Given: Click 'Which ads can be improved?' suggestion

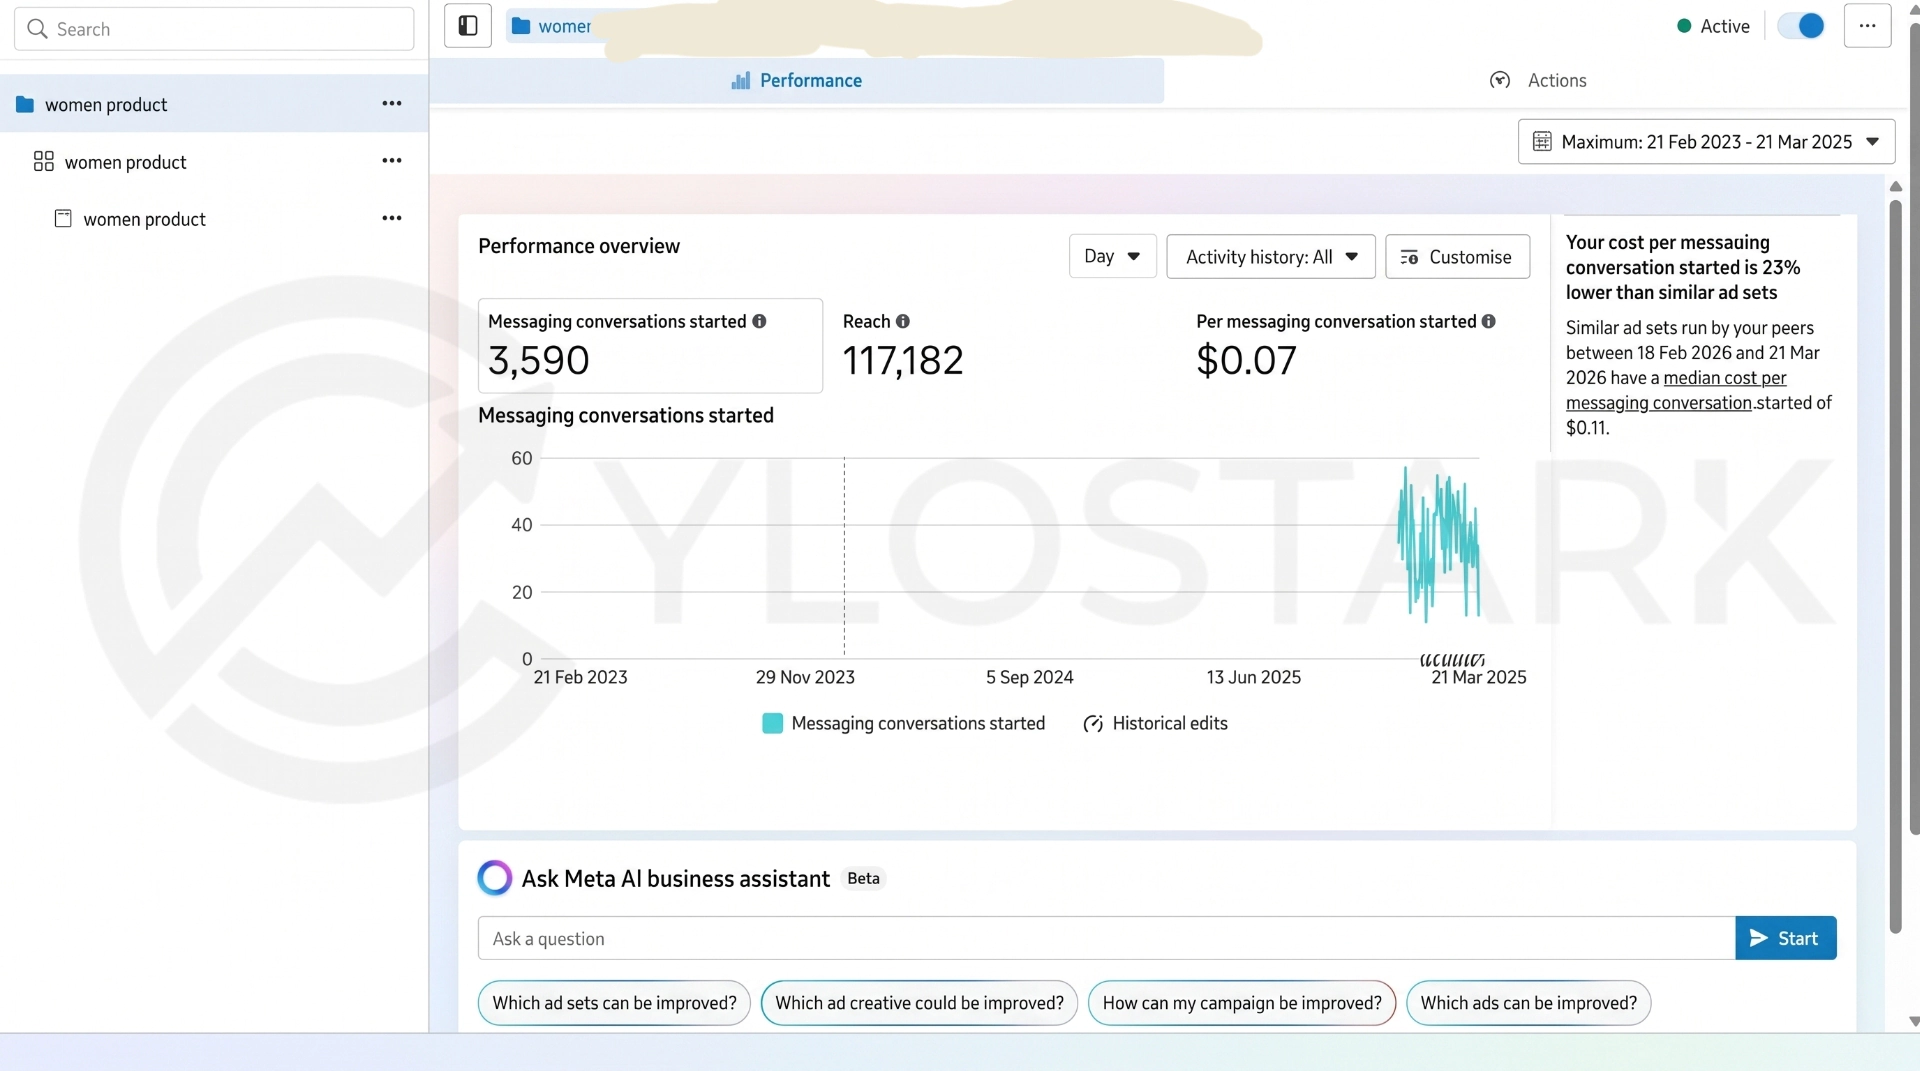Looking at the screenshot, I should tap(1528, 1002).
